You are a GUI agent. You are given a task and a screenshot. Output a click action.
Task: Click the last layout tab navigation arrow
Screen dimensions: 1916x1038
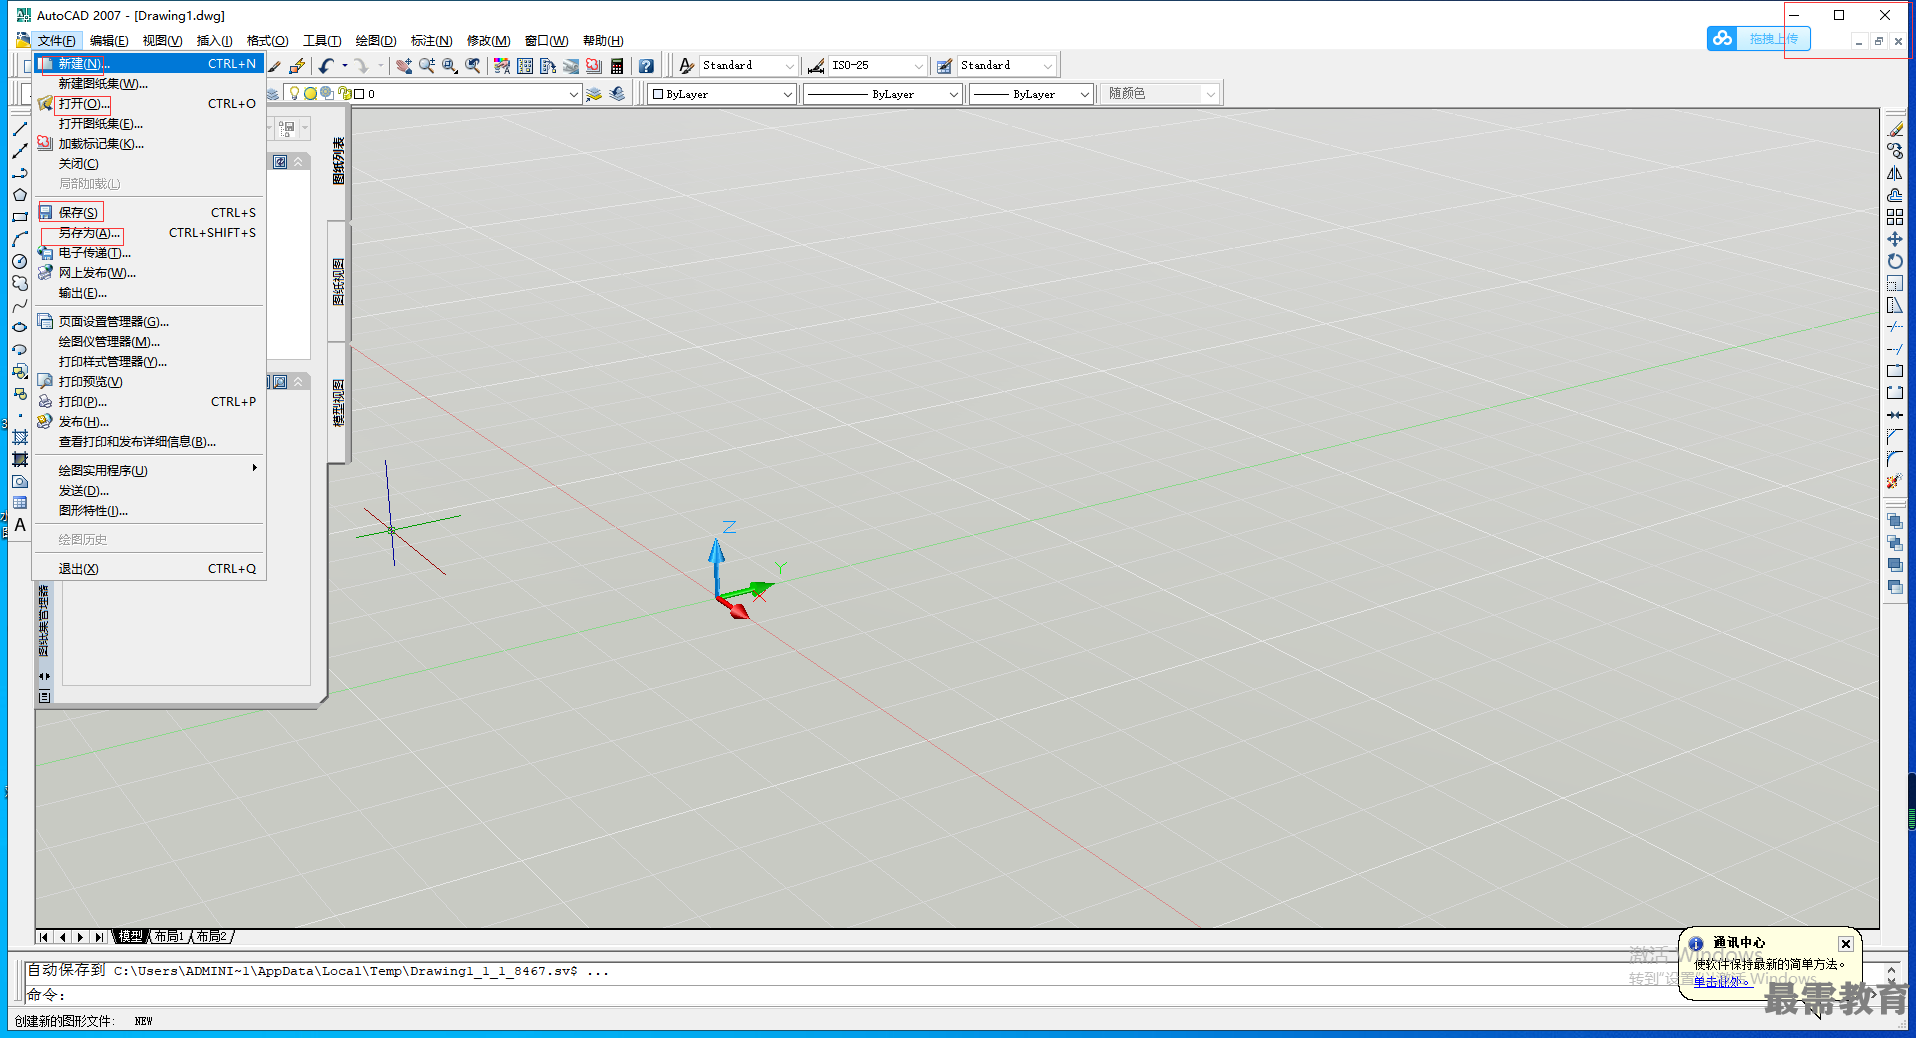[x=98, y=937]
